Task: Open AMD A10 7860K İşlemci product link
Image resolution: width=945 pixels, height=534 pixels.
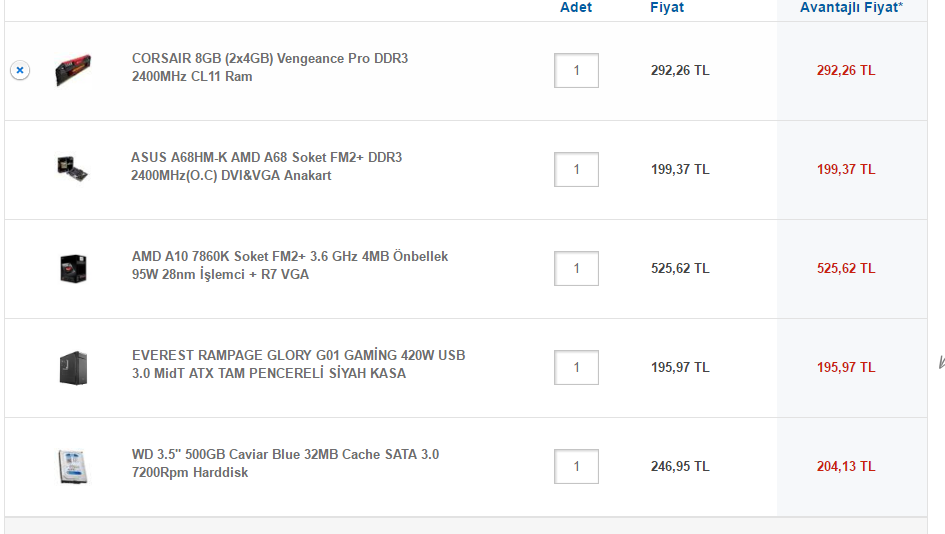Action: click(290, 265)
